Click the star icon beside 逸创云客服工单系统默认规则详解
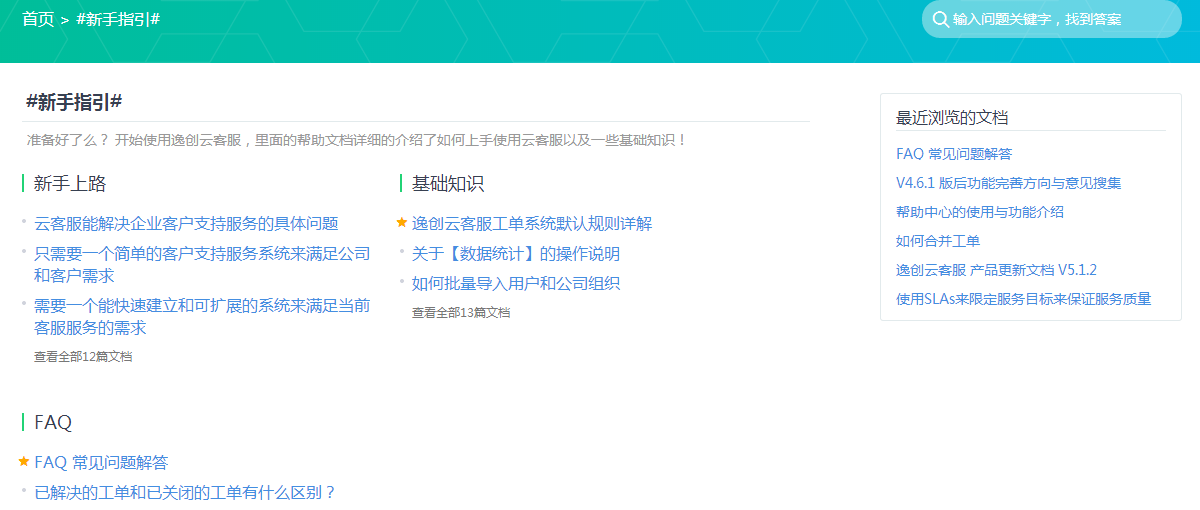The image size is (1200, 510). 402,222
